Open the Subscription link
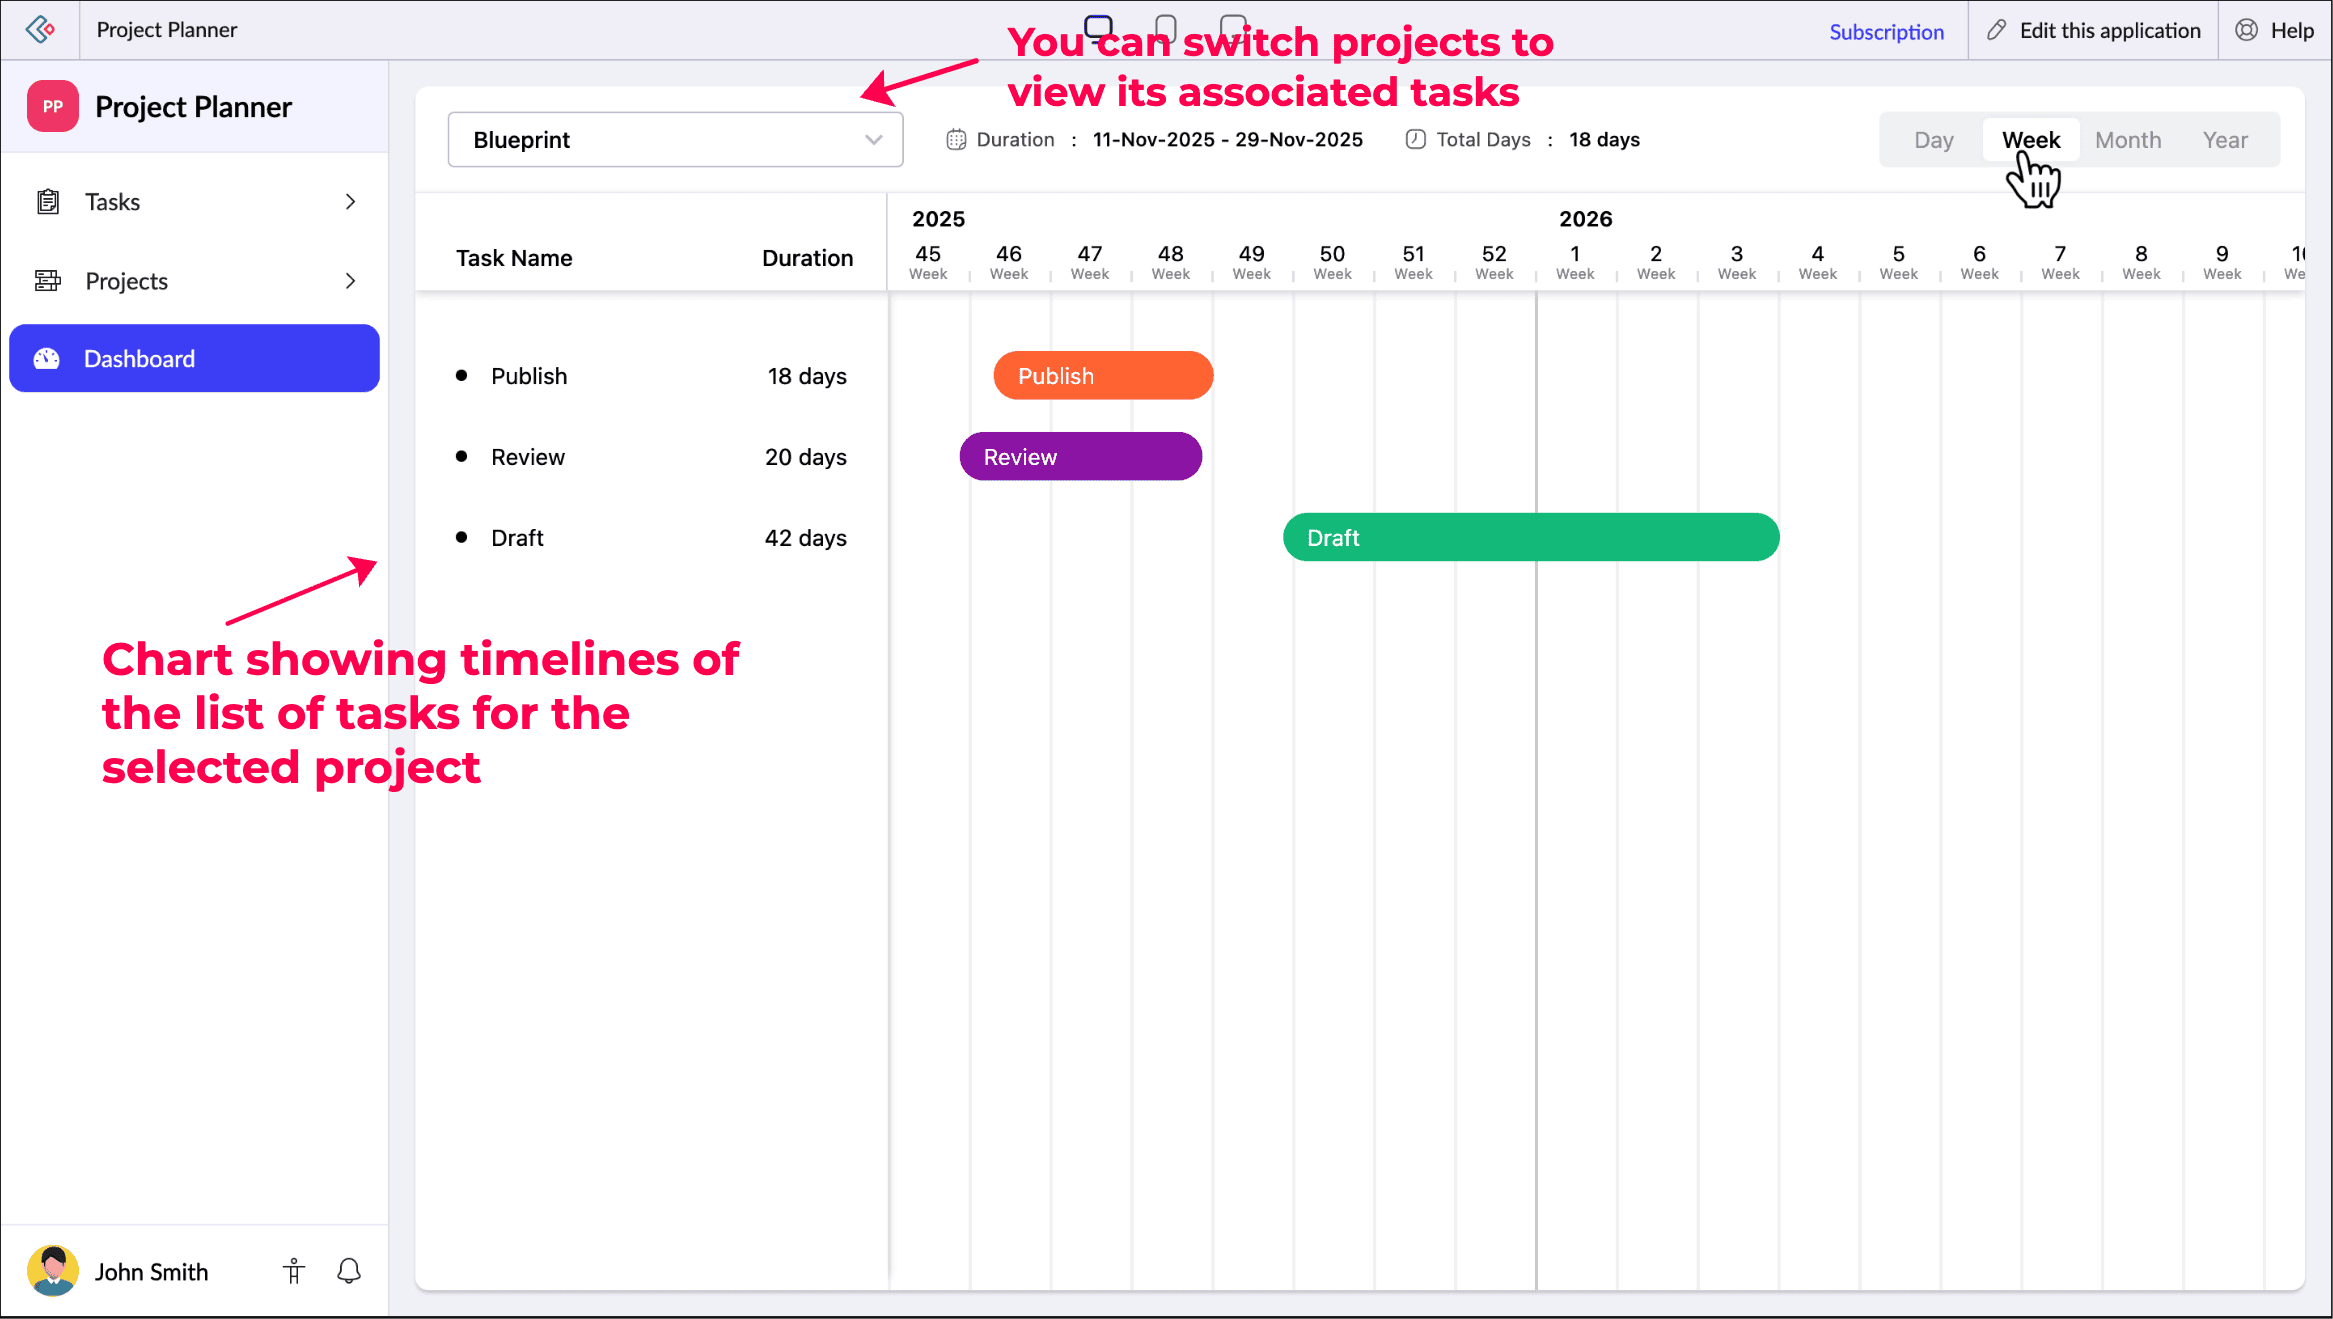The height and width of the screenshot is (1319, 2333). (1886, 32)
